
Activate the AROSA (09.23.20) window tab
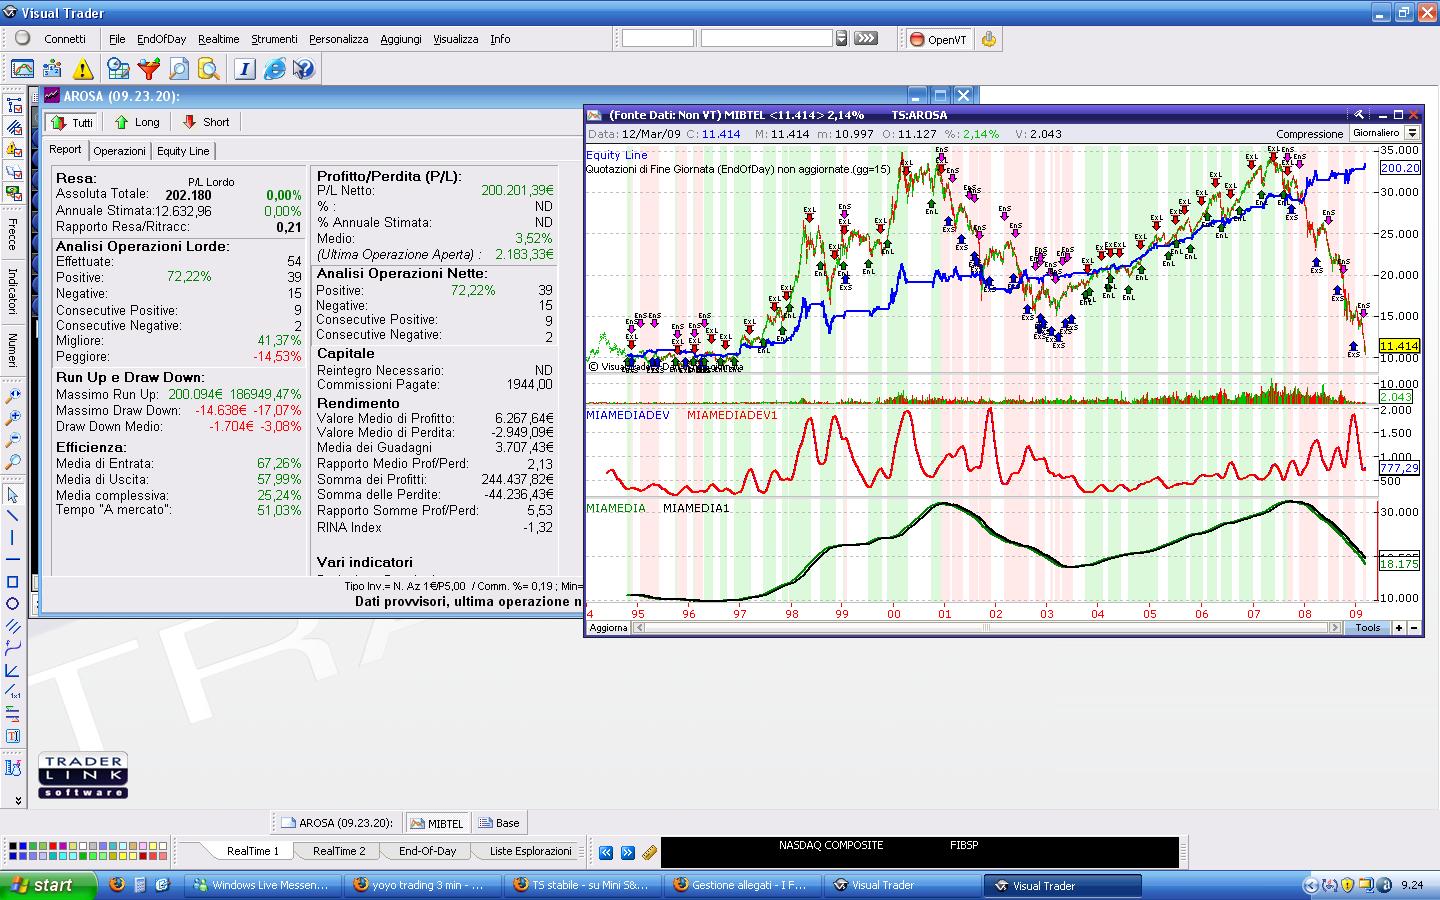pyautogui.click(x=338, y=823)
